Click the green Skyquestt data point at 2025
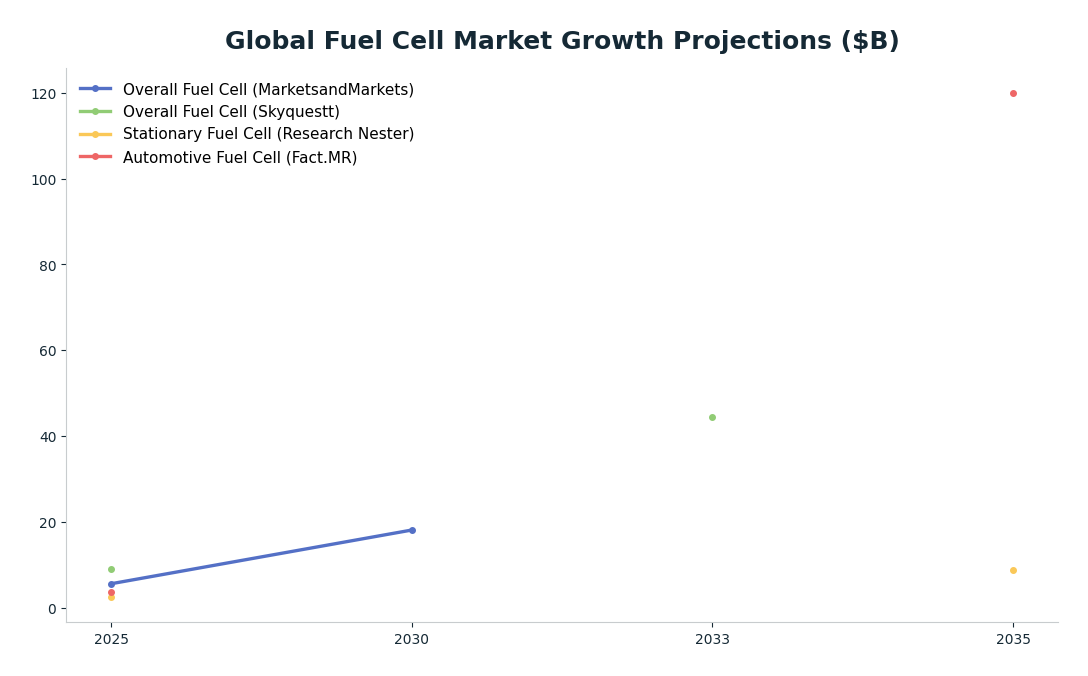The width and height of the screenshot is (1088, 676). pyautogui.click(x=111, y=570)
